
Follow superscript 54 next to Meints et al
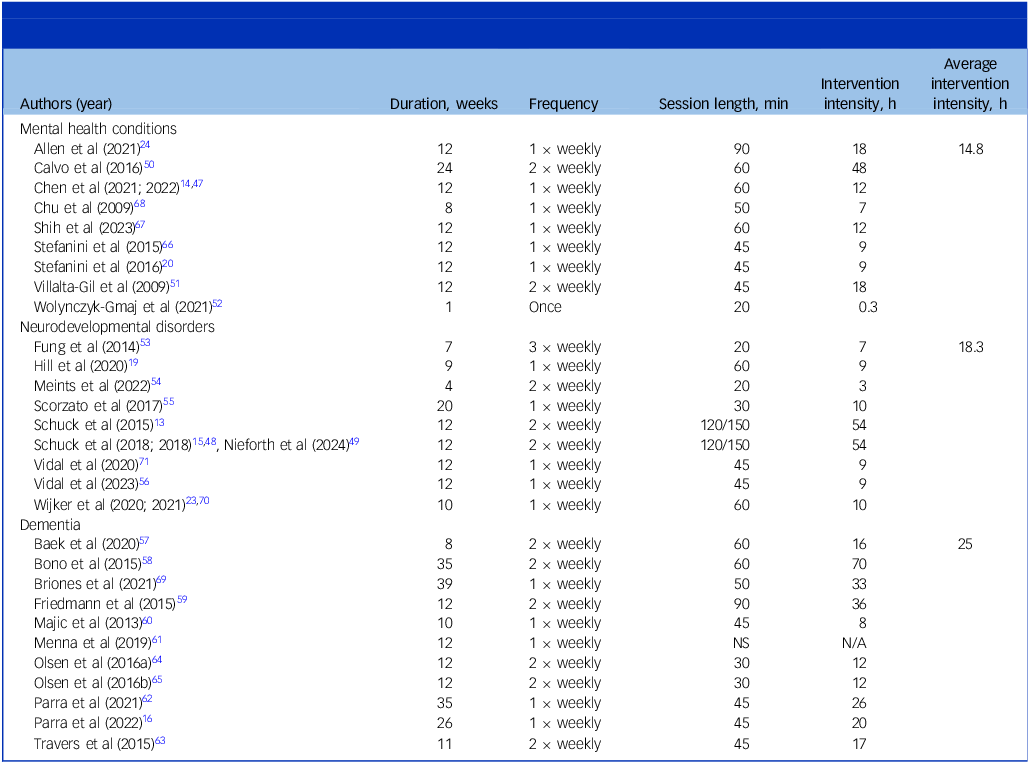pos(155,383)
